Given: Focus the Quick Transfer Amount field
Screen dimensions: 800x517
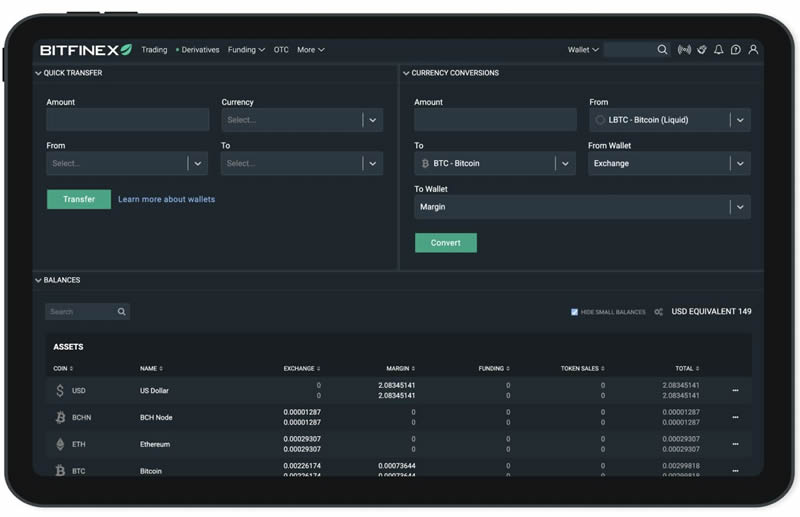Looking at the screenshot, I should [128, 120].
